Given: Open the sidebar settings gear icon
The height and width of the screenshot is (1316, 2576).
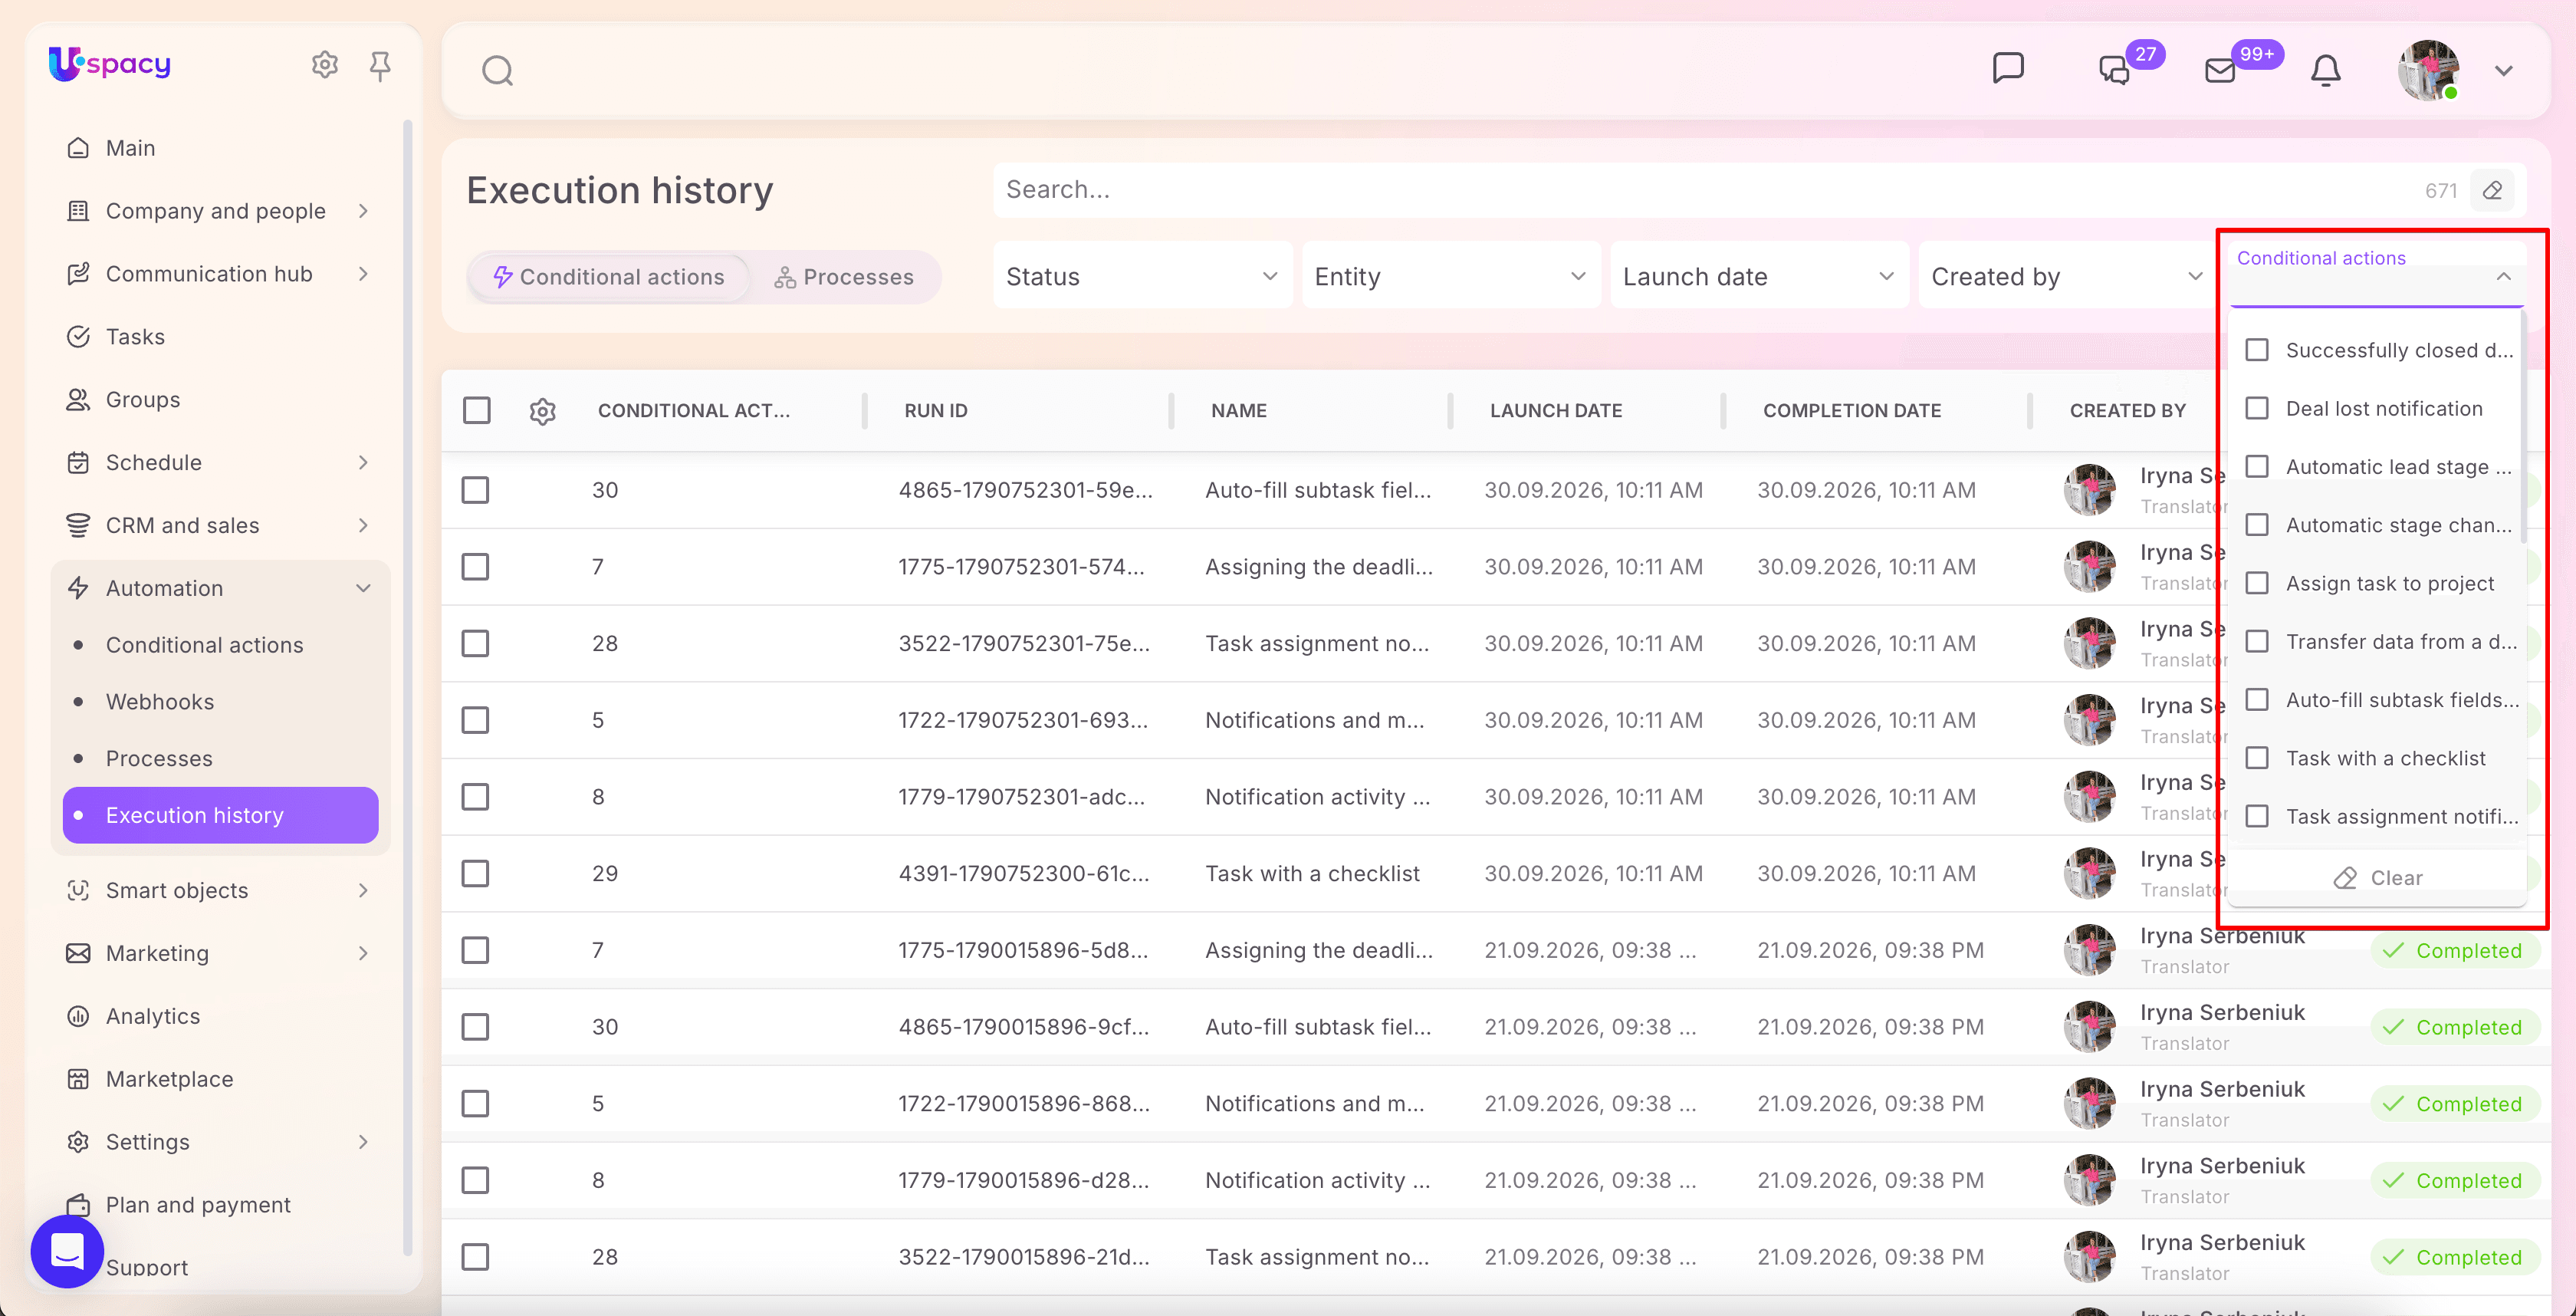Looking at the screenshot, I should coord(324,65).
